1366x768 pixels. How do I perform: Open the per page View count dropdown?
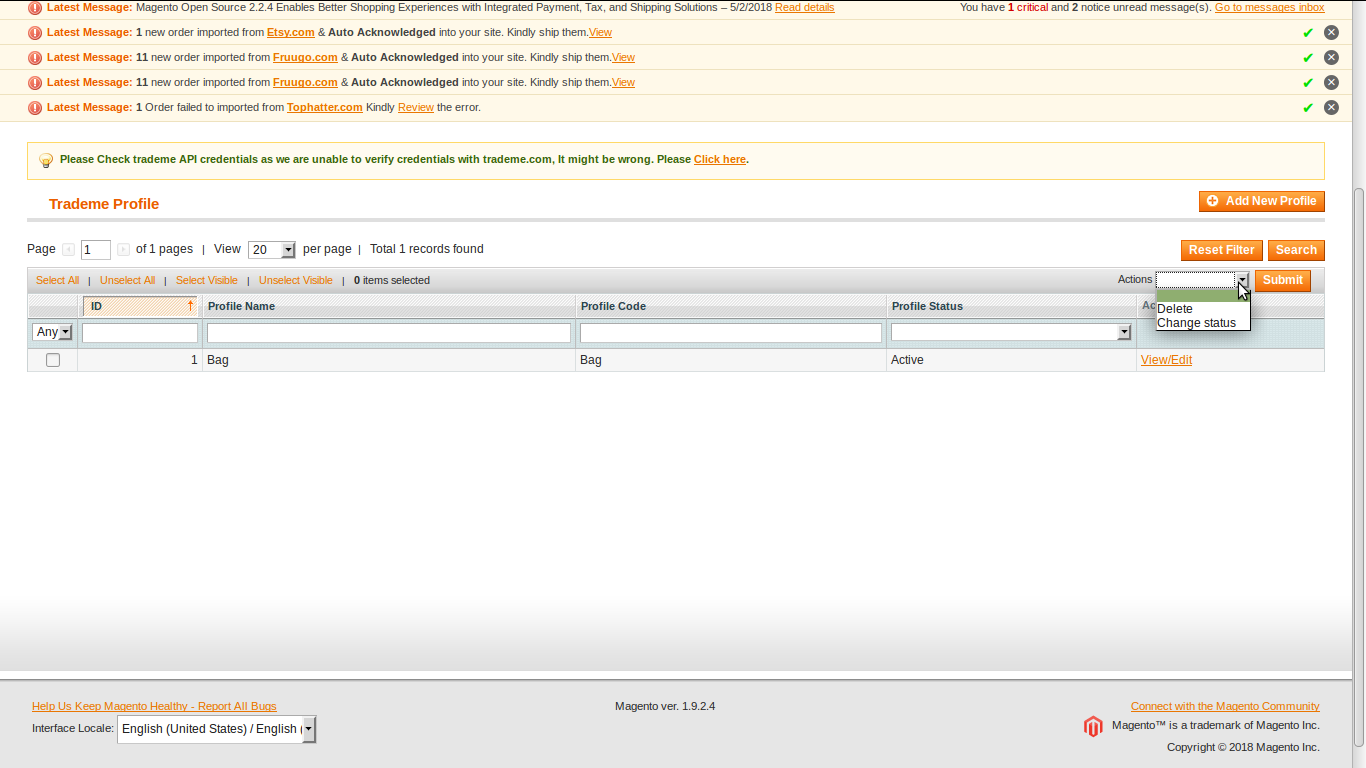(272, 250)
